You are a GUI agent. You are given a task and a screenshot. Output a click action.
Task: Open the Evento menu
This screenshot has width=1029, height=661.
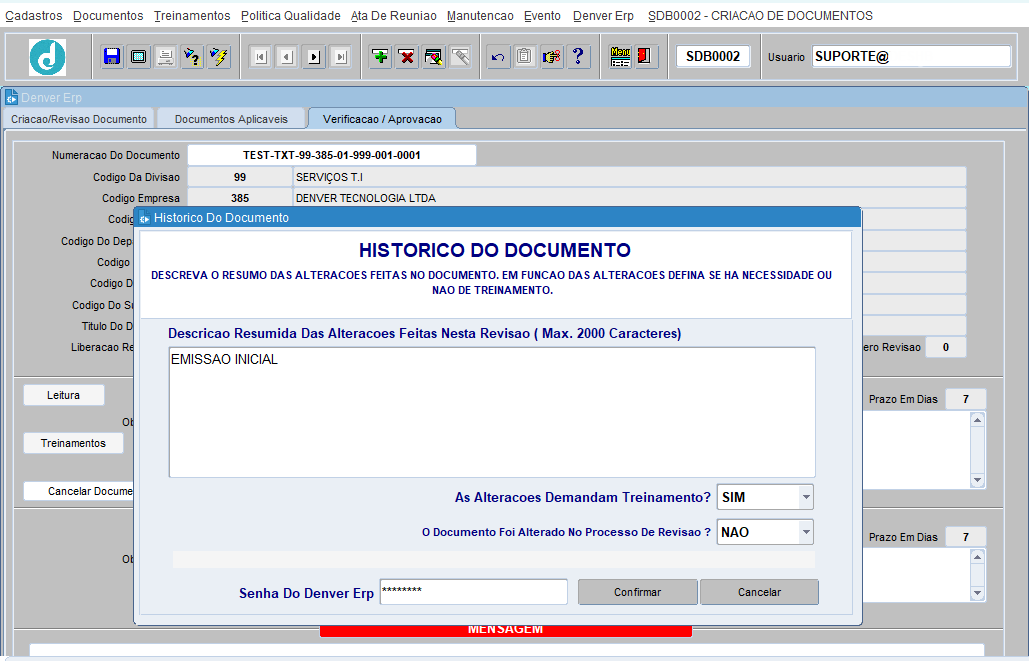pyautogui.click(x=543, y=16)
